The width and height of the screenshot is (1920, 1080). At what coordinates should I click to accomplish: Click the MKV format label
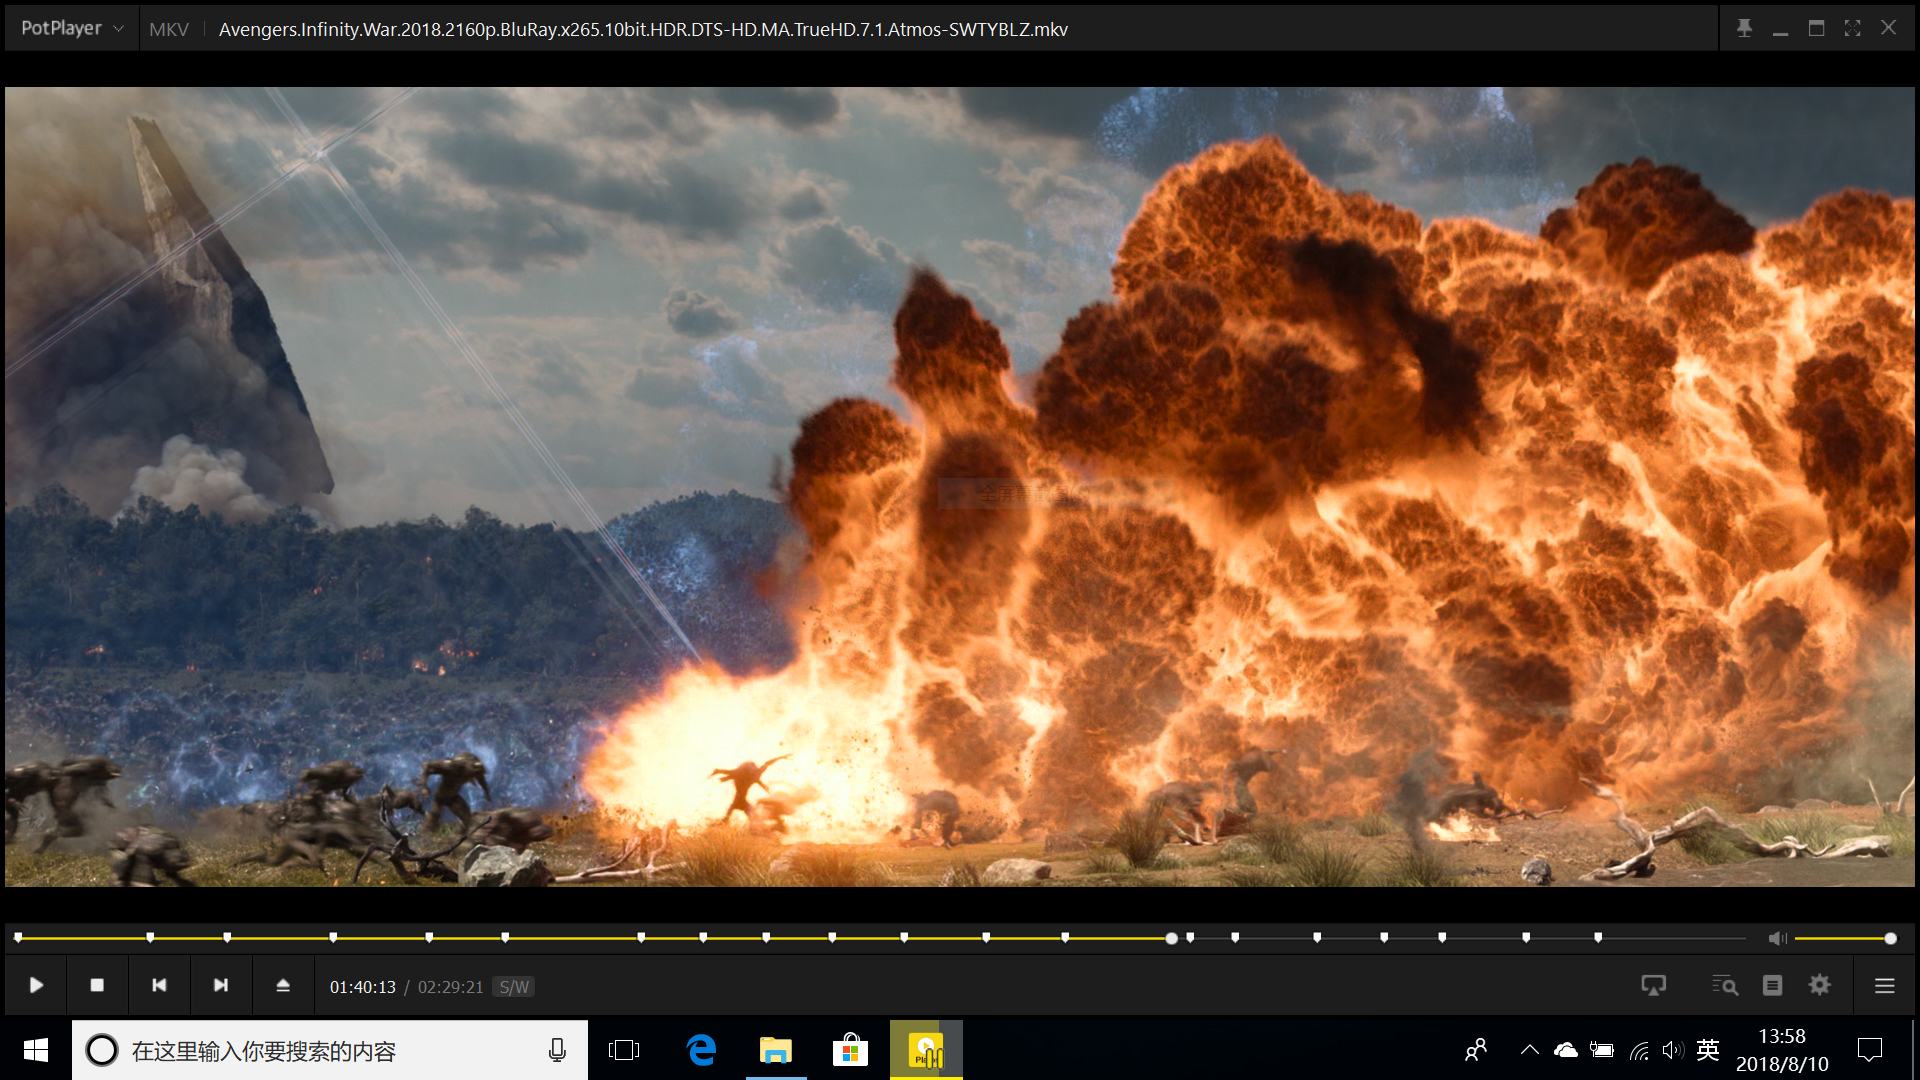pos(168,29)
